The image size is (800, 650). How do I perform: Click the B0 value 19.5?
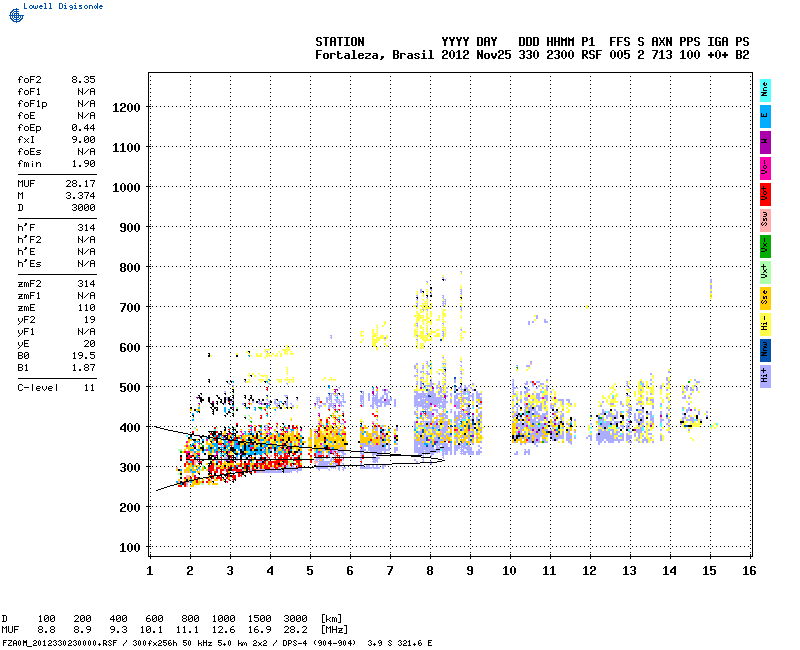point(83,356)
